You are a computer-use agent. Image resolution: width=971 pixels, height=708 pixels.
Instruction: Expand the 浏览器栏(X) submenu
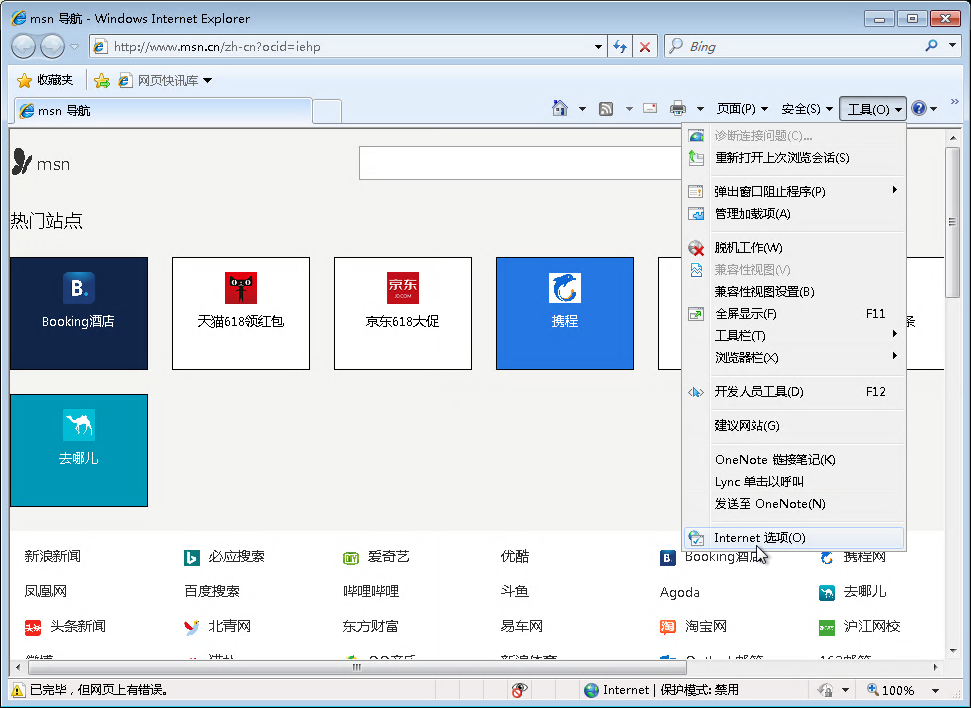pyautogui.click(x=793, y=357)
